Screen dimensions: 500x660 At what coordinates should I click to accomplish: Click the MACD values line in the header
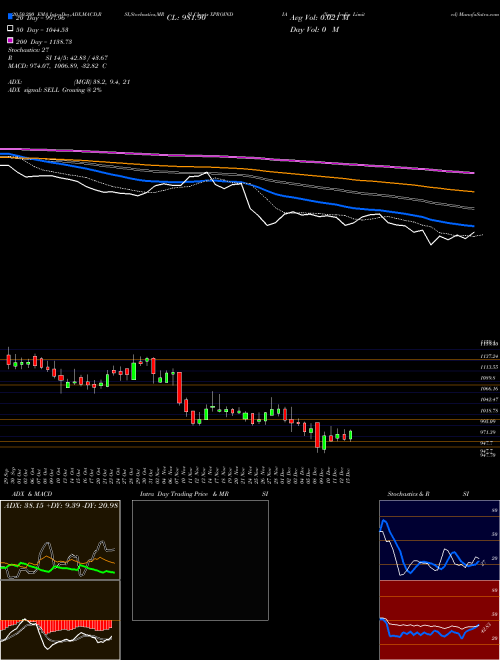click(x=57, y=66)
